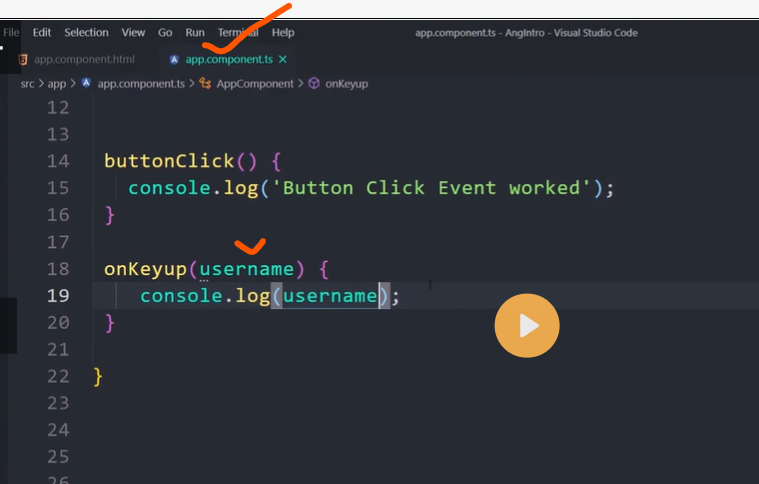This screenshot has width=759, height=484.
Task: Open the View menu
Action: tap(133, 33)
